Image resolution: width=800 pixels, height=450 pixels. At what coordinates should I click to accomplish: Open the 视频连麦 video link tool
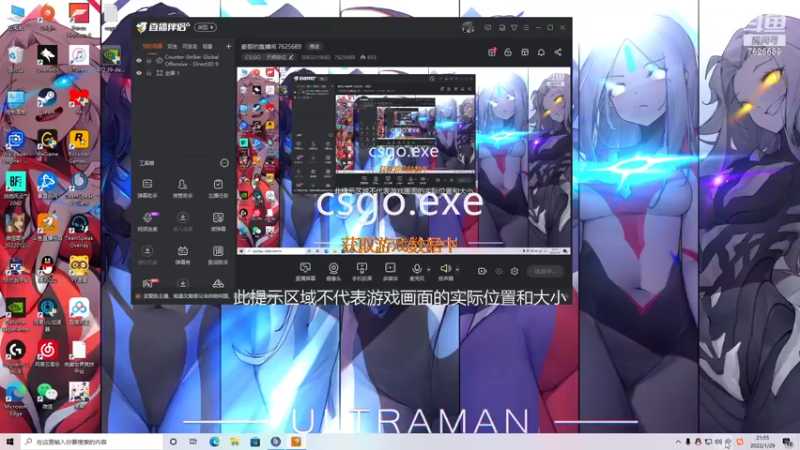click(147, 221)
